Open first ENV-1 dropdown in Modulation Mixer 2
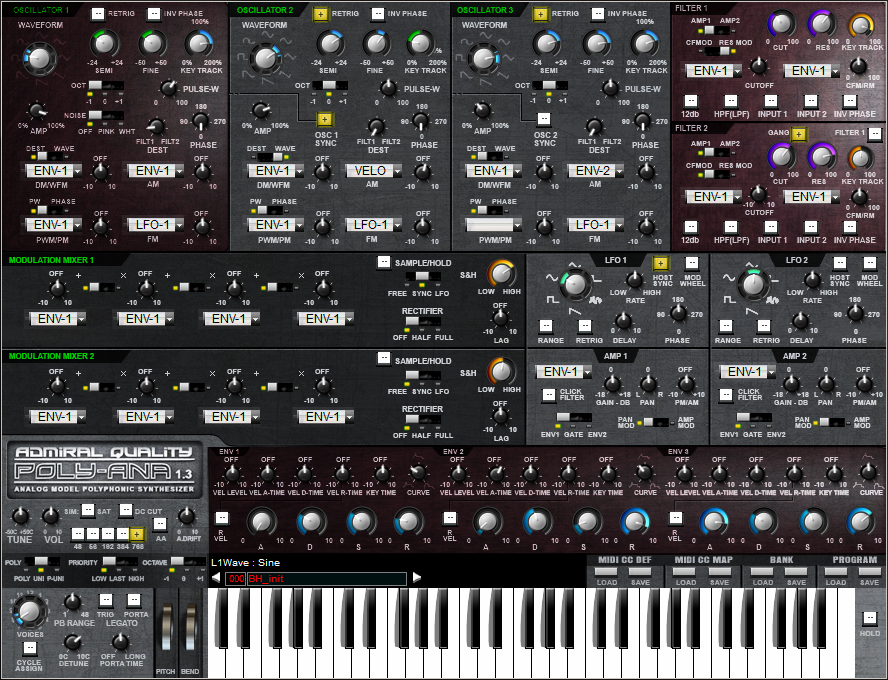The height and width of the screenshot is (680, 888). point(58,417)
